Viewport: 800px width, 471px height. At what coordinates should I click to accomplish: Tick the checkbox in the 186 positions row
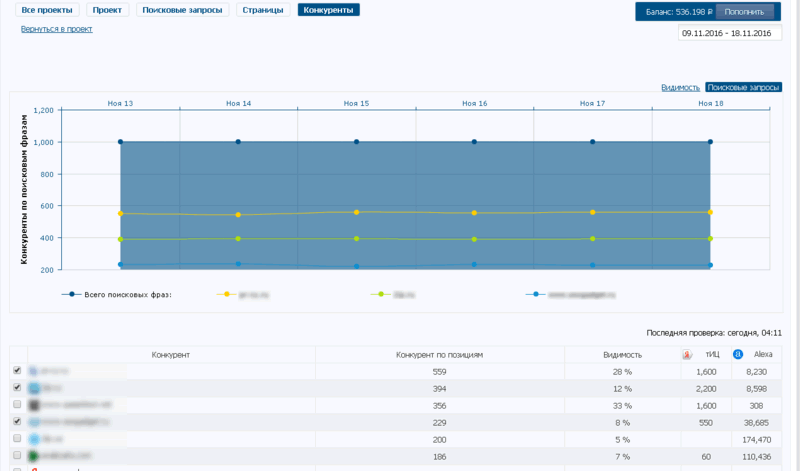click(17, 455)
